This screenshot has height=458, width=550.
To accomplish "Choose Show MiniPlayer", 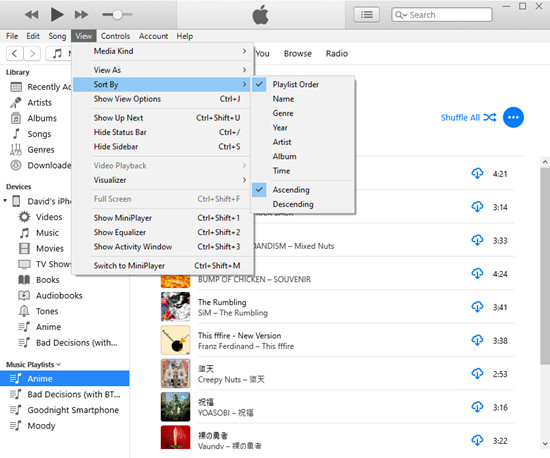I will point(163,218).
